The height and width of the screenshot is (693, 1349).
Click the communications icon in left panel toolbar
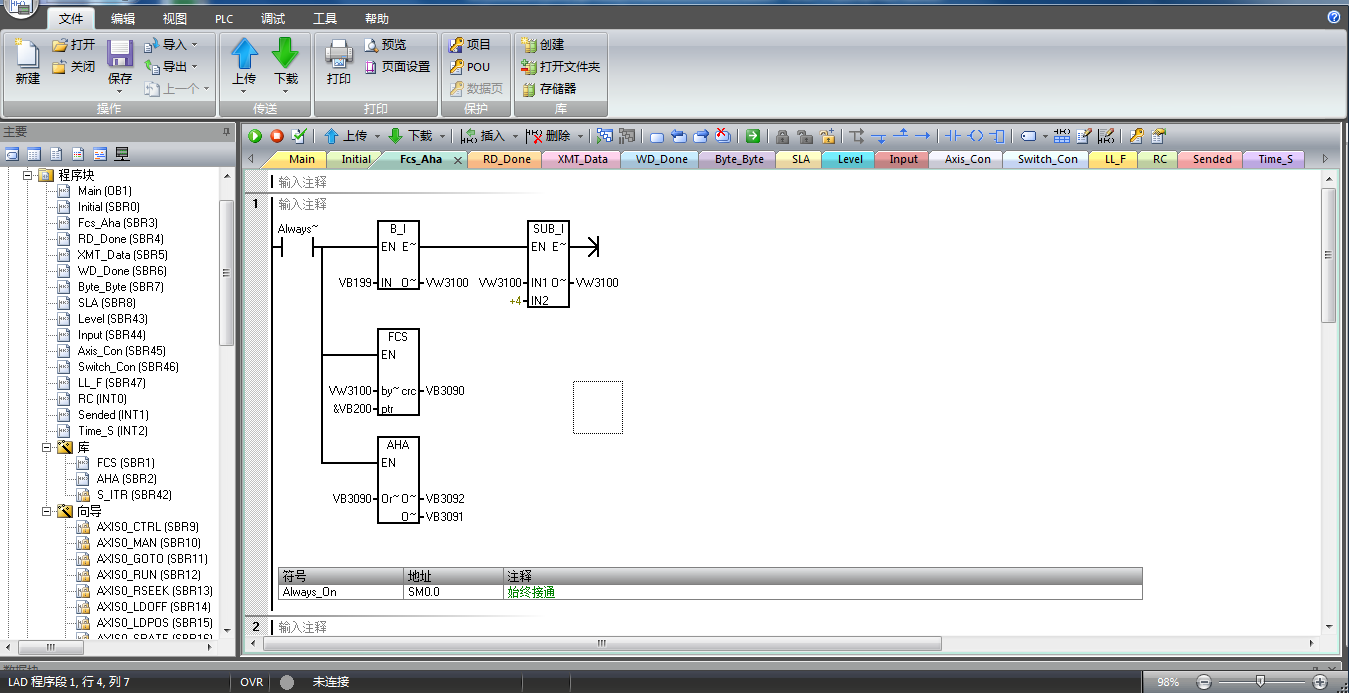[x=122, y=154]
